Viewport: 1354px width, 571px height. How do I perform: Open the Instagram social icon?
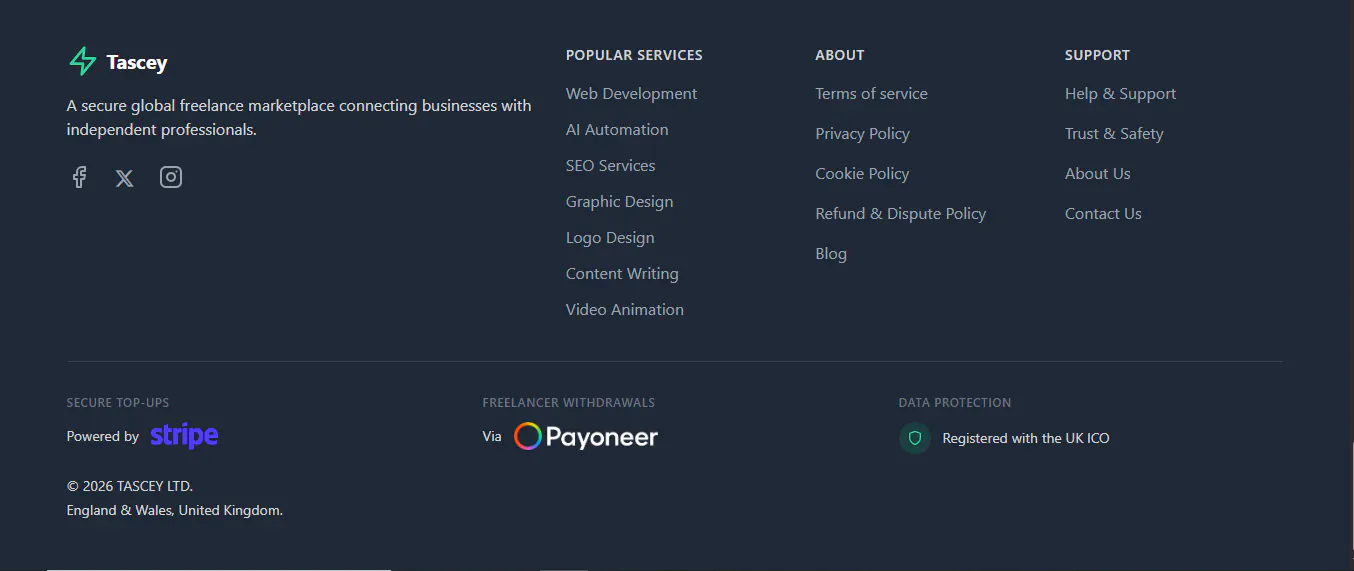[x=171, y=177]
